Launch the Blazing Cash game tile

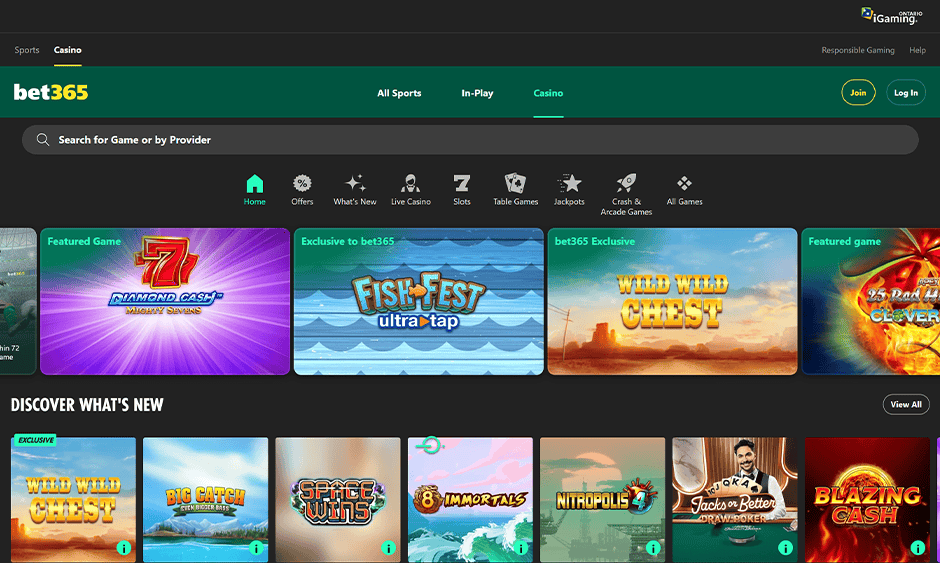click(x=867, y=499)
